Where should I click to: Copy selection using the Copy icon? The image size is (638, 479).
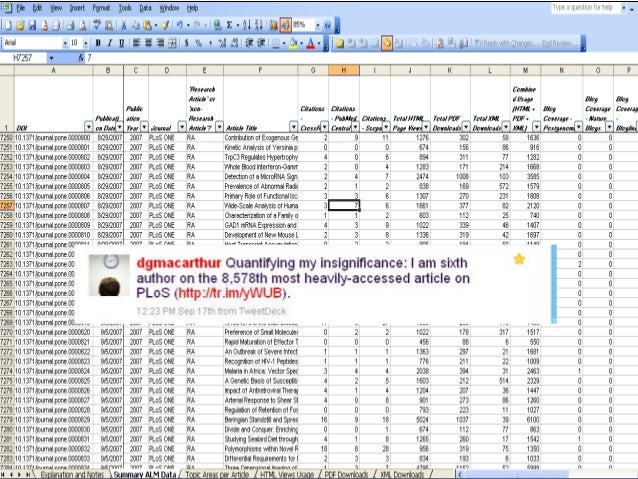pyautogui.click(x=135, y=26)
